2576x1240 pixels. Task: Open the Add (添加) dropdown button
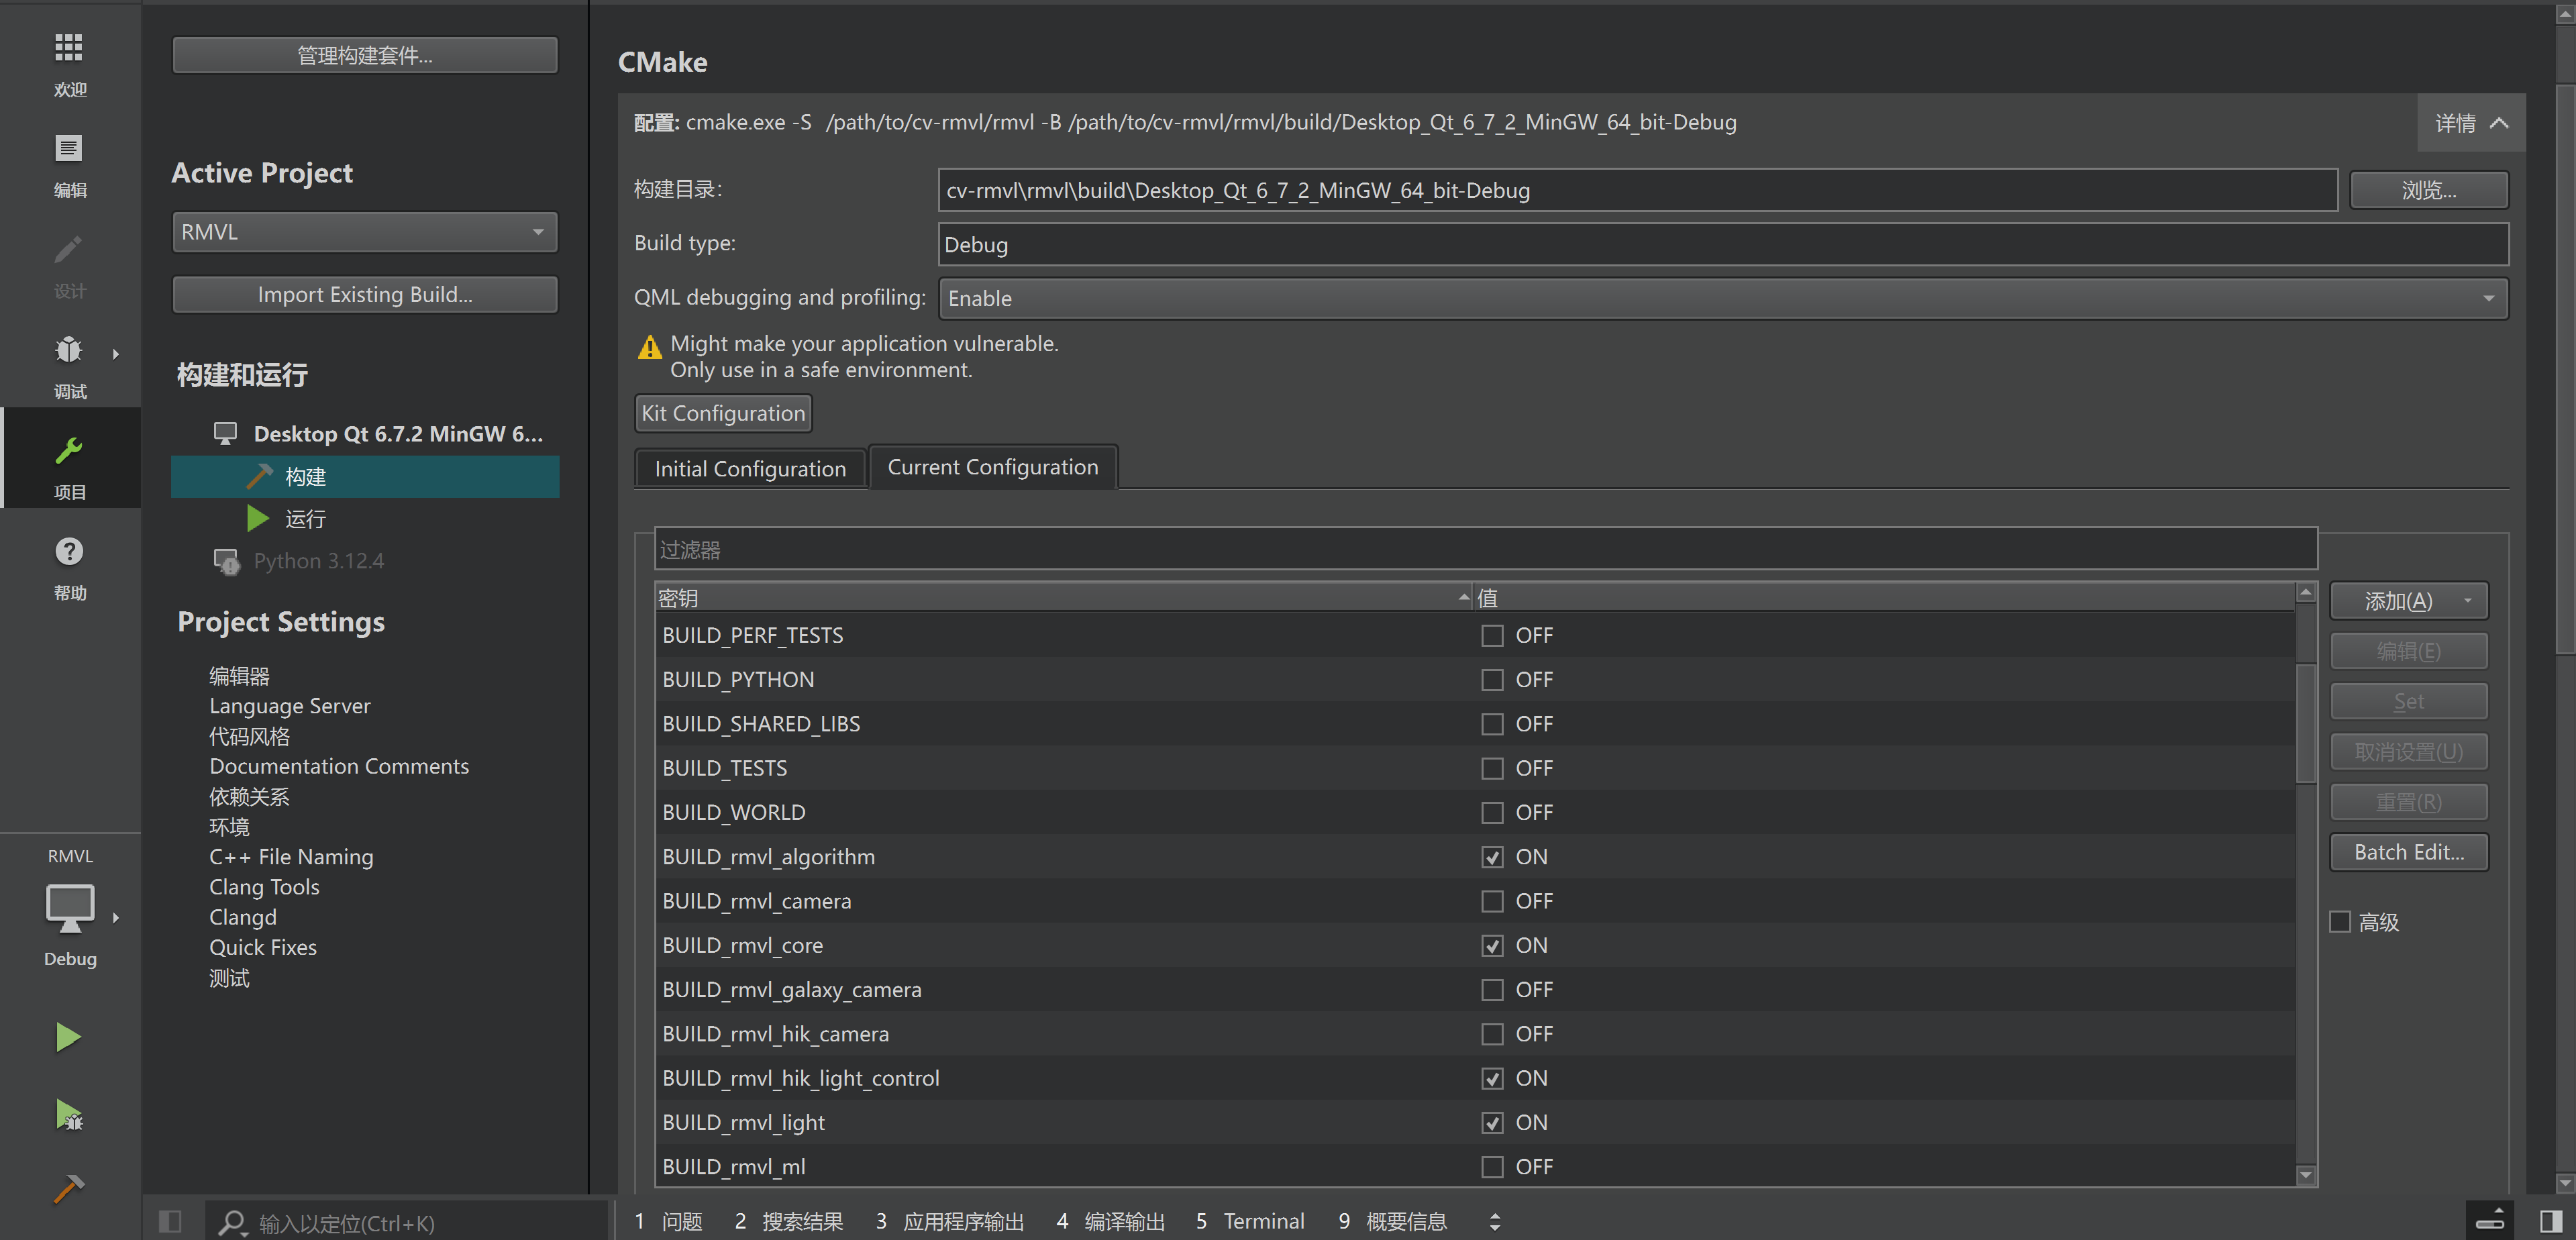click(2408, 601)
